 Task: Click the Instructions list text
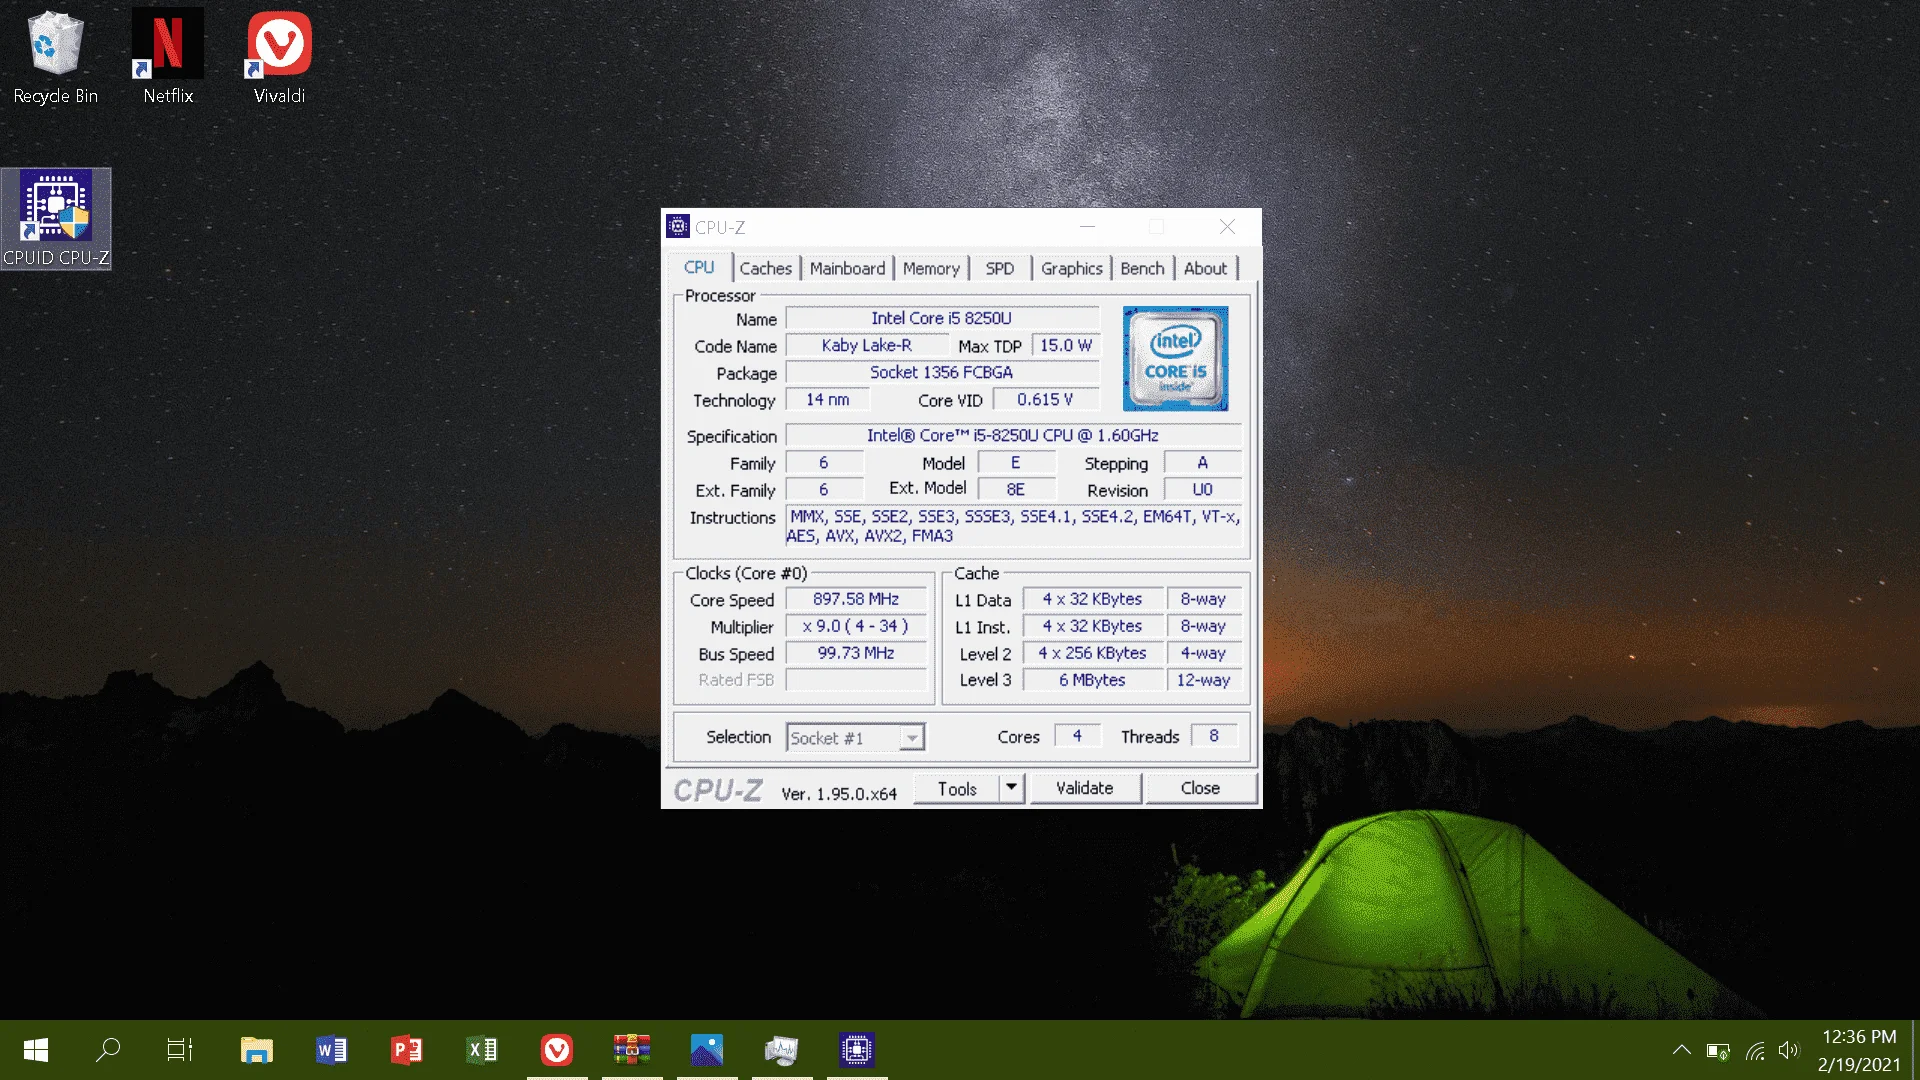[1013, 526]
